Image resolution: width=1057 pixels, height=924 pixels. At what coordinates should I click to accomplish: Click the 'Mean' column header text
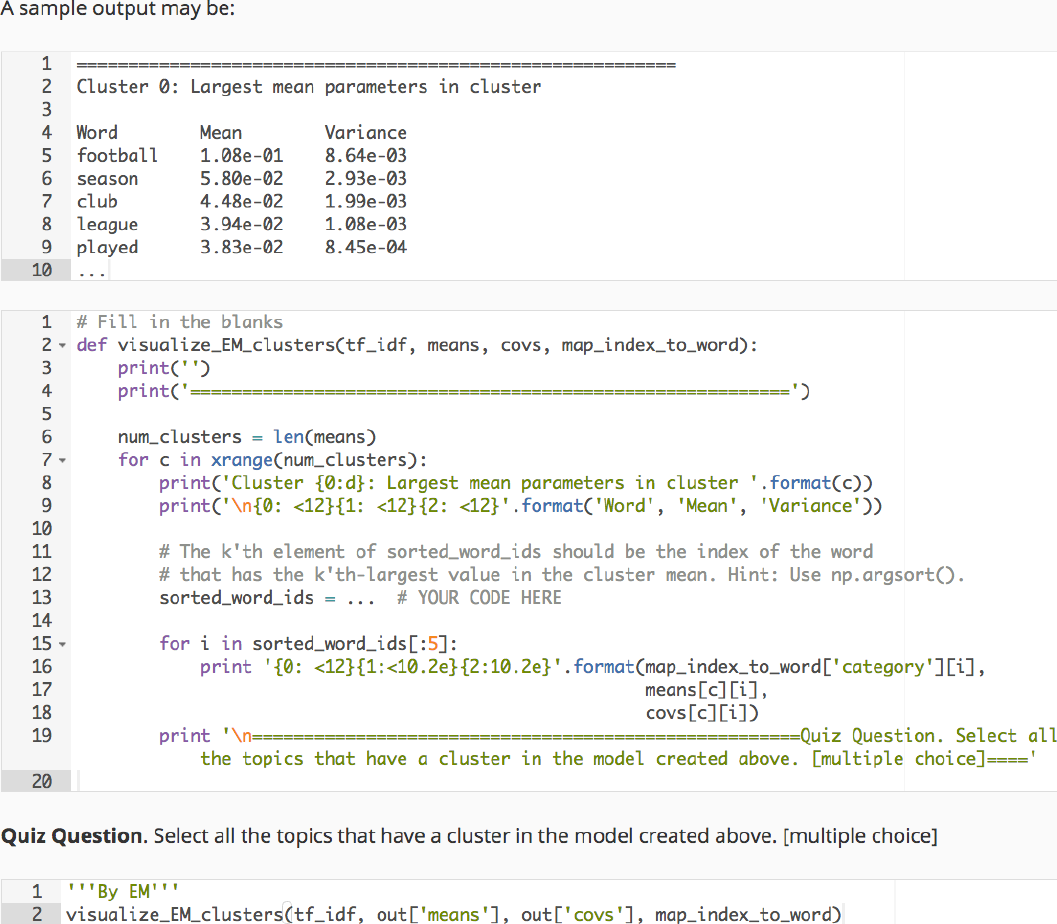[x=220, y=133]
